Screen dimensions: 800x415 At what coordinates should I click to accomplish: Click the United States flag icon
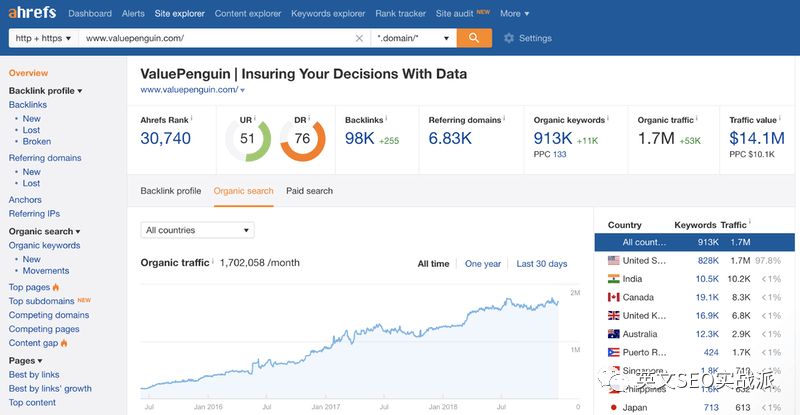point(613,260)
